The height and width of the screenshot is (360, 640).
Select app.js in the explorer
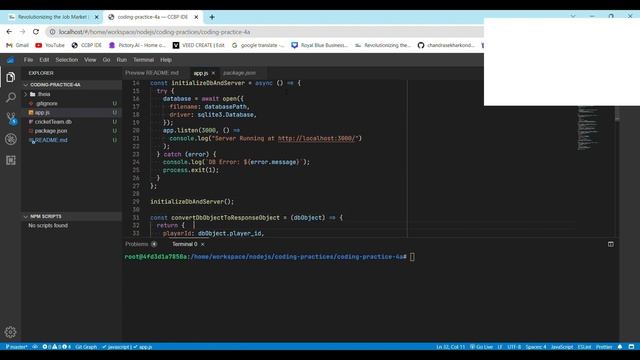pyautogui.click(x=71, y=113)
